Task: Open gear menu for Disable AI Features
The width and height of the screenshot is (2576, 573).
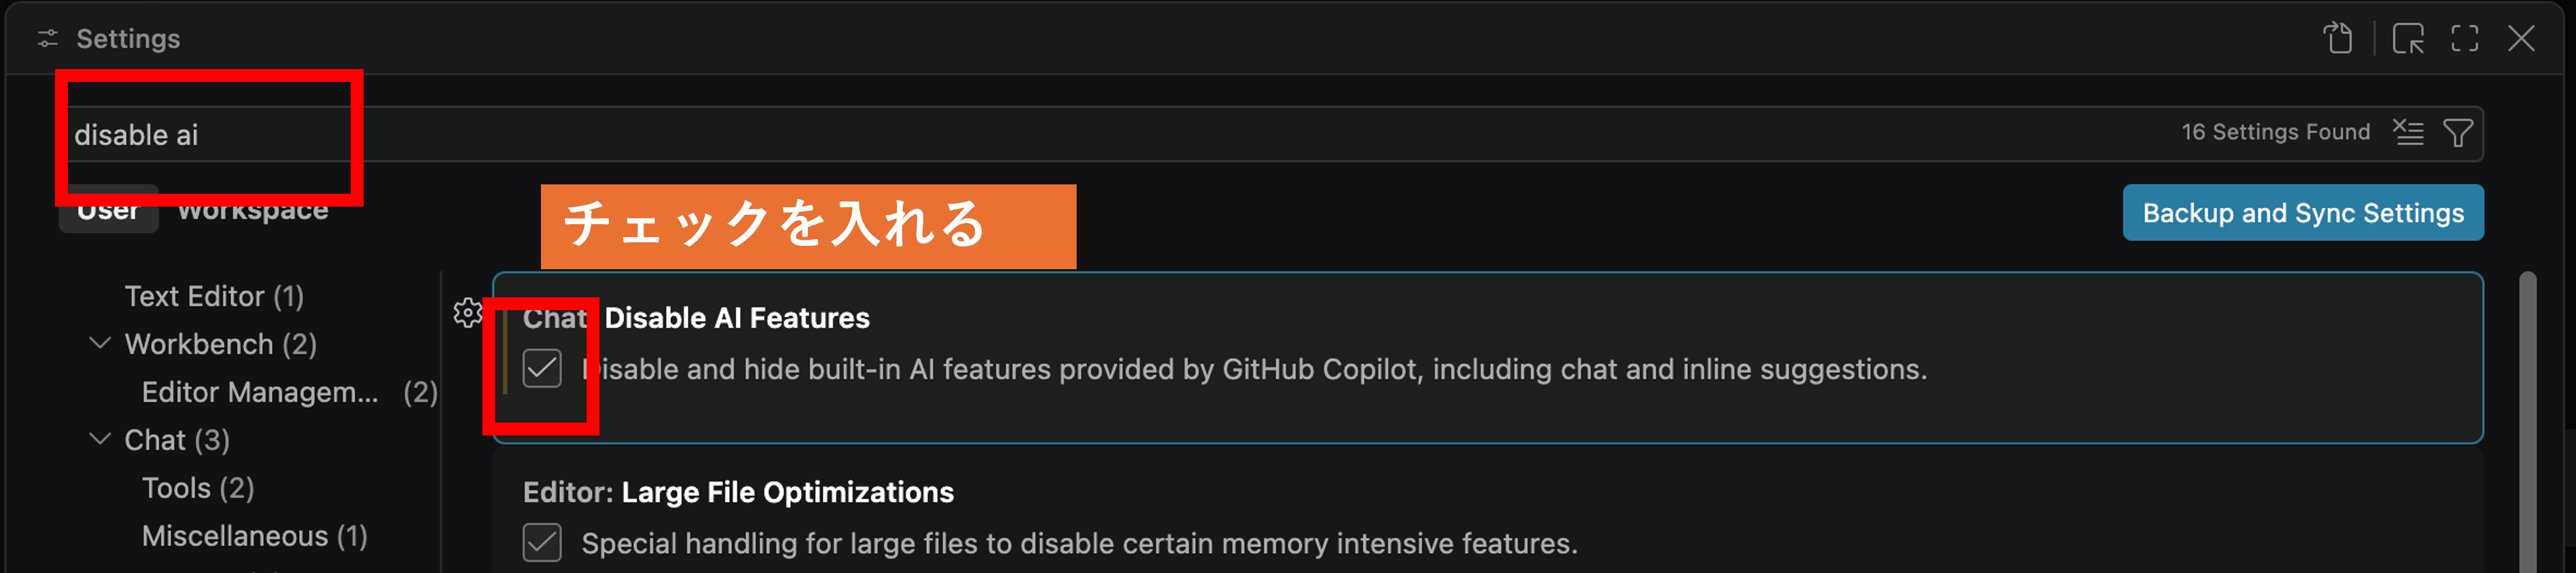Action: 467,313
